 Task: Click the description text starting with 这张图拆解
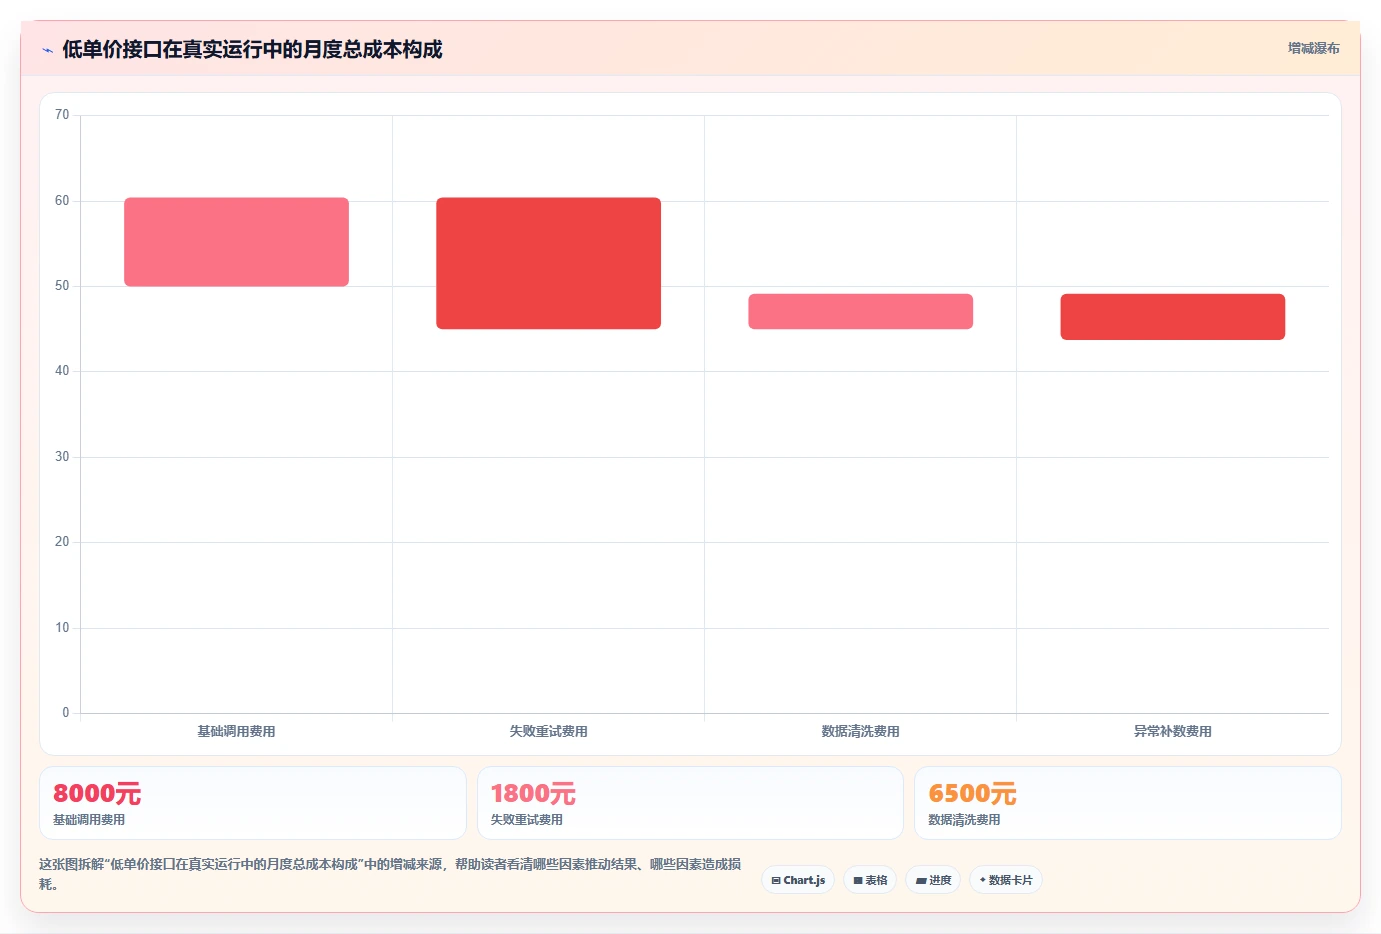(x=390, y=874)
